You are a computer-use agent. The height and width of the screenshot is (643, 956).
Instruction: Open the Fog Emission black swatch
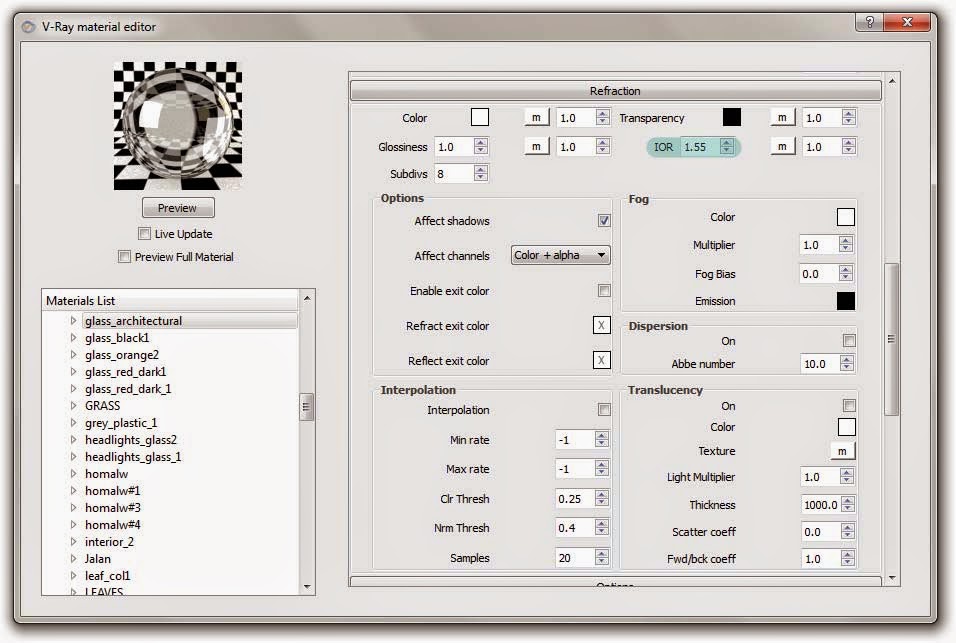[846, 300]
